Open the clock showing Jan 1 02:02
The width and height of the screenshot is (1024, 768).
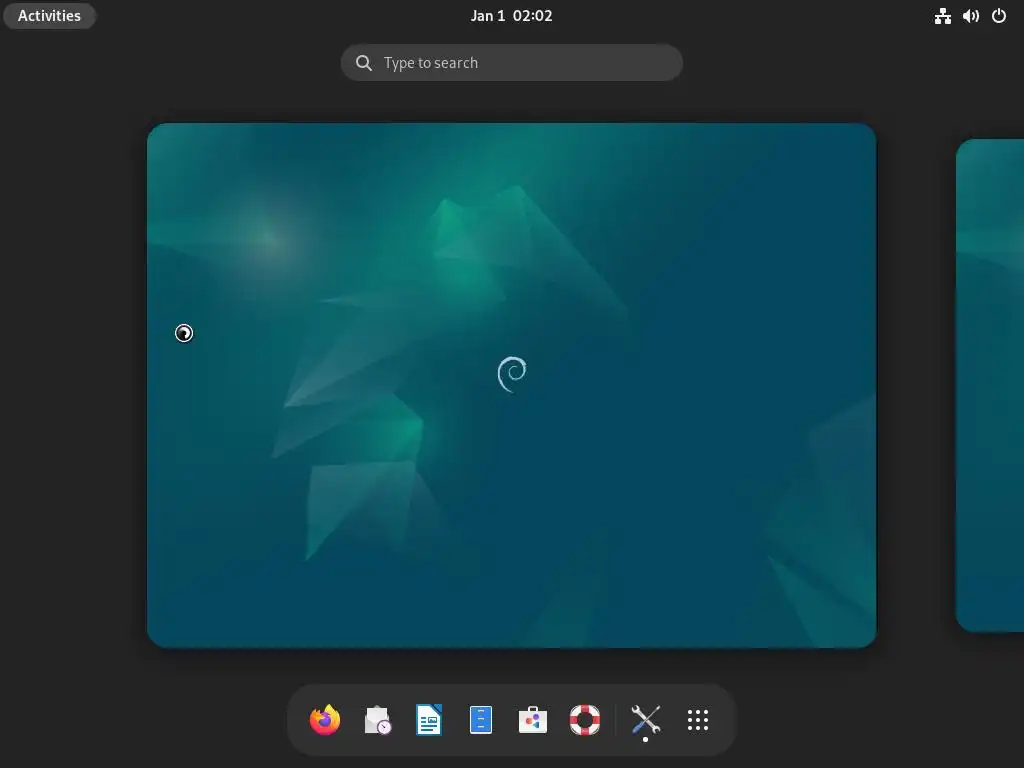coord(511,16)
